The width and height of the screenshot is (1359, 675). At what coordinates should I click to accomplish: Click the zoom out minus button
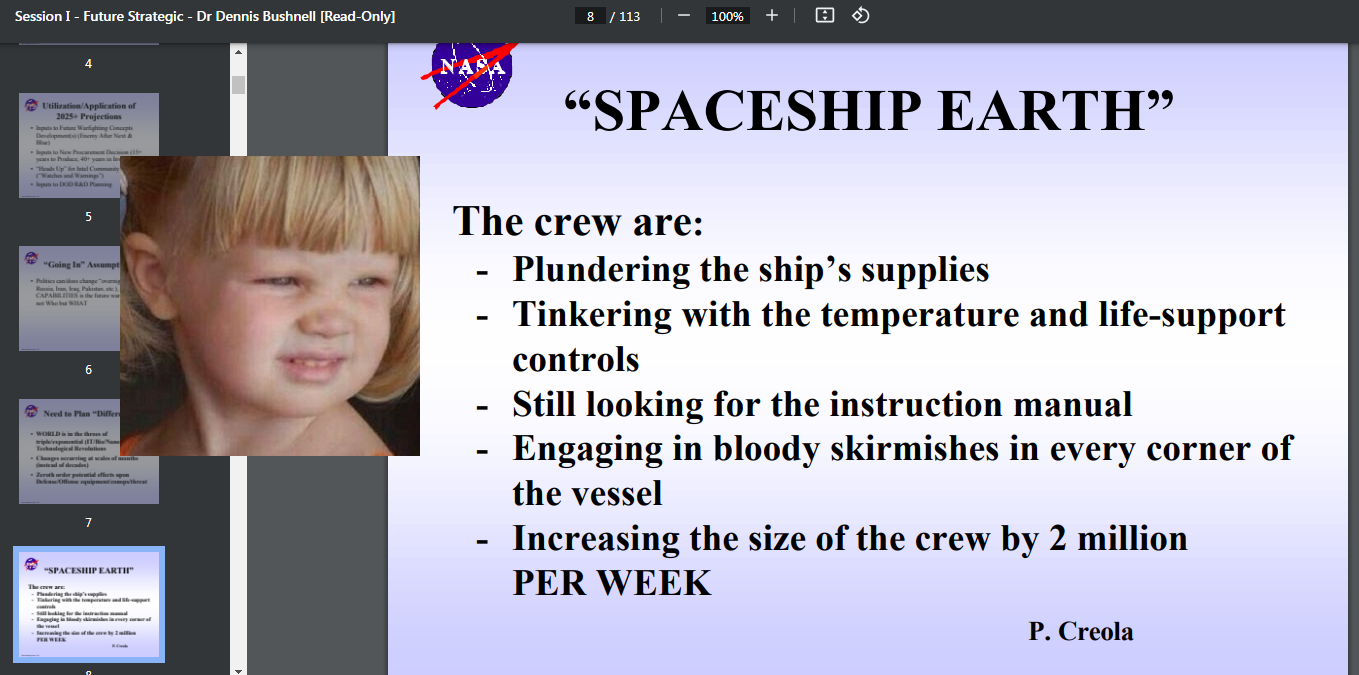pos(684,16)
